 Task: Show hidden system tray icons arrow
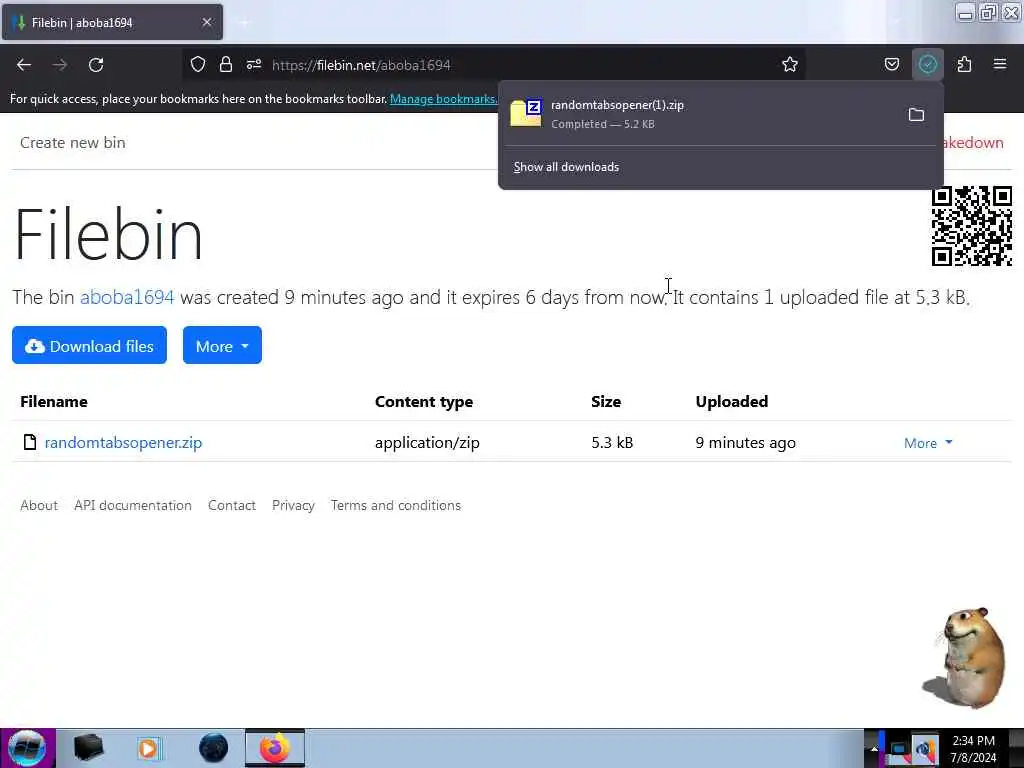tap(874, 749)
